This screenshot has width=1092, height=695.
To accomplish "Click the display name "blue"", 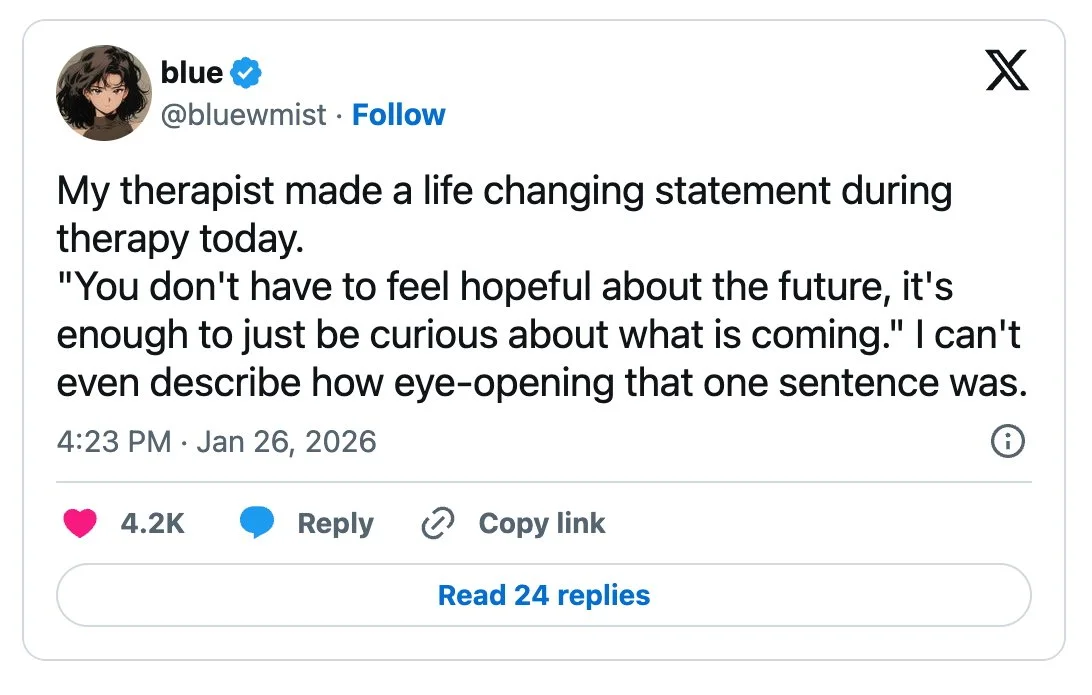I will click(191, 72).
